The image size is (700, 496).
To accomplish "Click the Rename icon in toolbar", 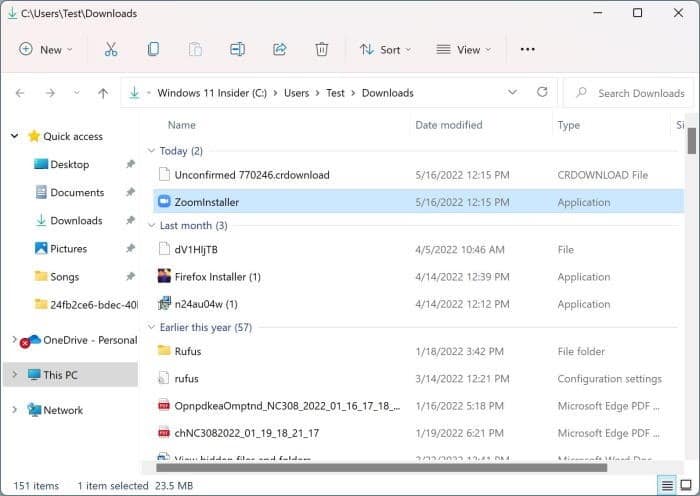I will (237, 49).
